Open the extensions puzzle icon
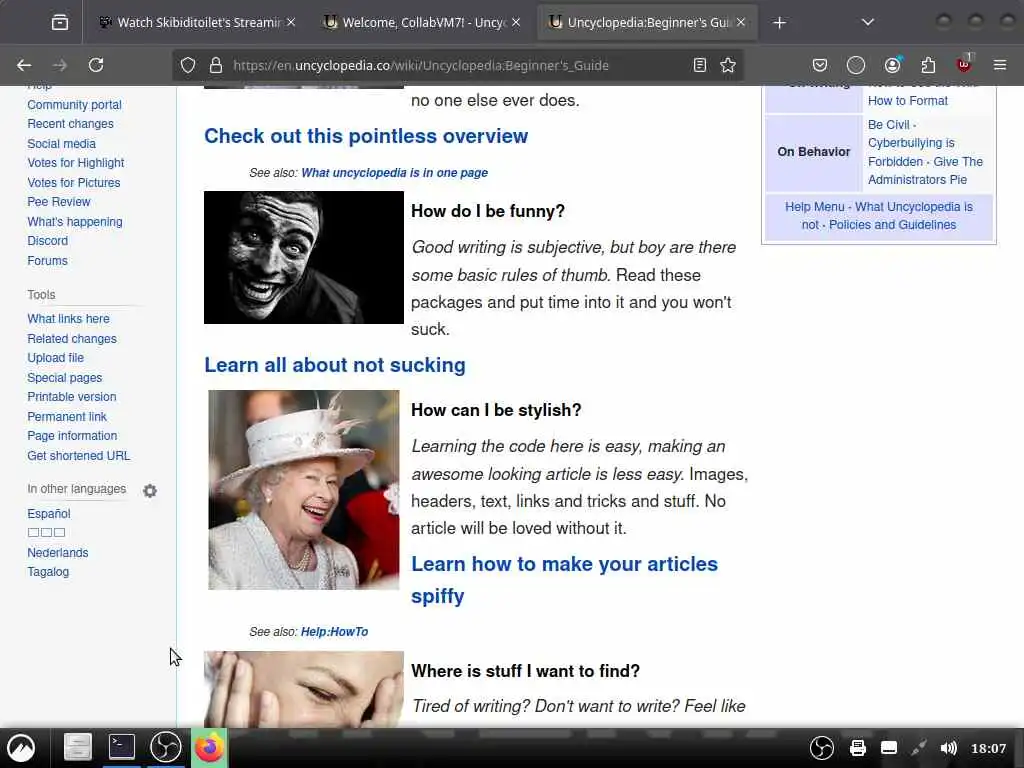The height and width of the screenshot is (768, 1024). click(x=928, y=65)
